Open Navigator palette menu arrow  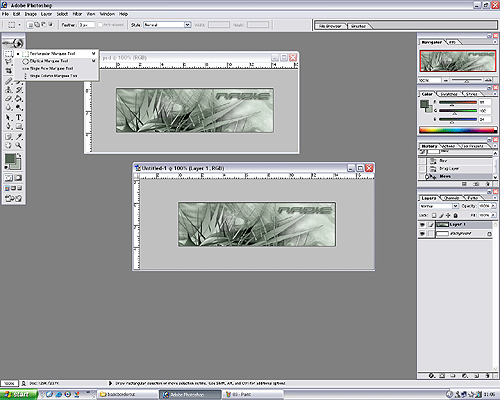coord(495,42)
